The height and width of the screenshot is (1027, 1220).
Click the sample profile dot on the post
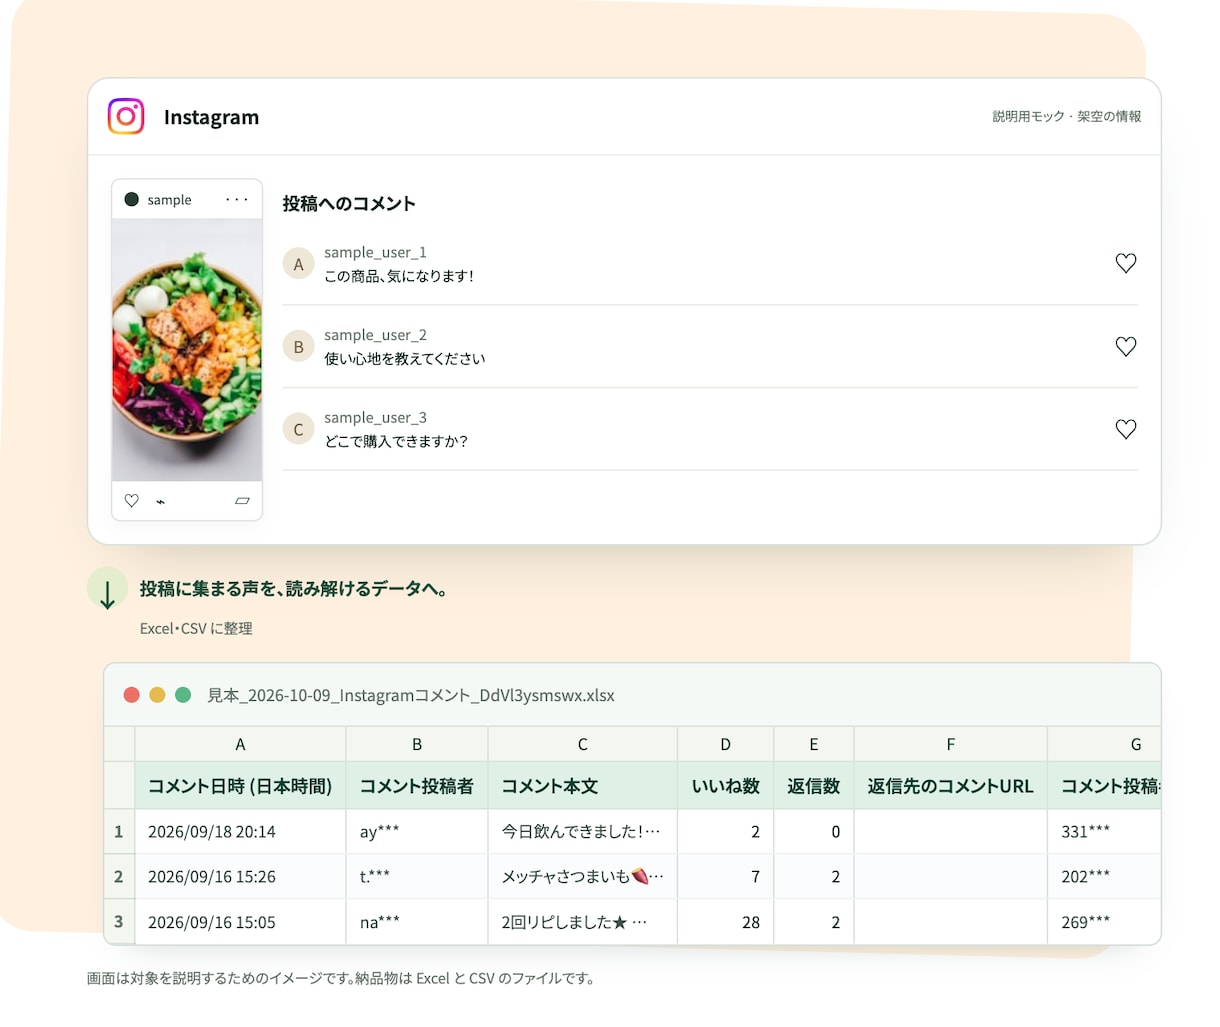pyautogui.click(x=131, y=199)
